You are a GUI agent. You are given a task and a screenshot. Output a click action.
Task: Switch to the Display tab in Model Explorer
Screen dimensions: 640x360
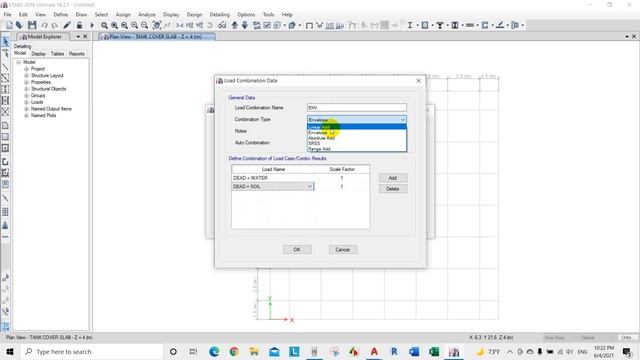[39, 53]
